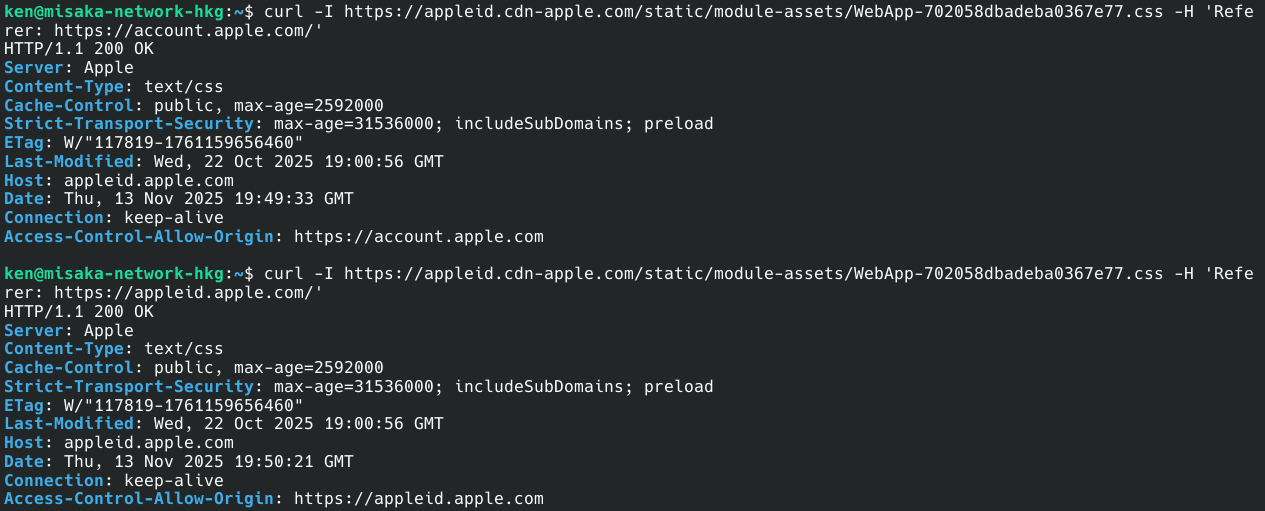Image resolution: width=1265 pixels, height=511 pixels.
Task: Click the Access-Control-Allow-Origin value https://account.apple.com
Action: click(418, 237)
